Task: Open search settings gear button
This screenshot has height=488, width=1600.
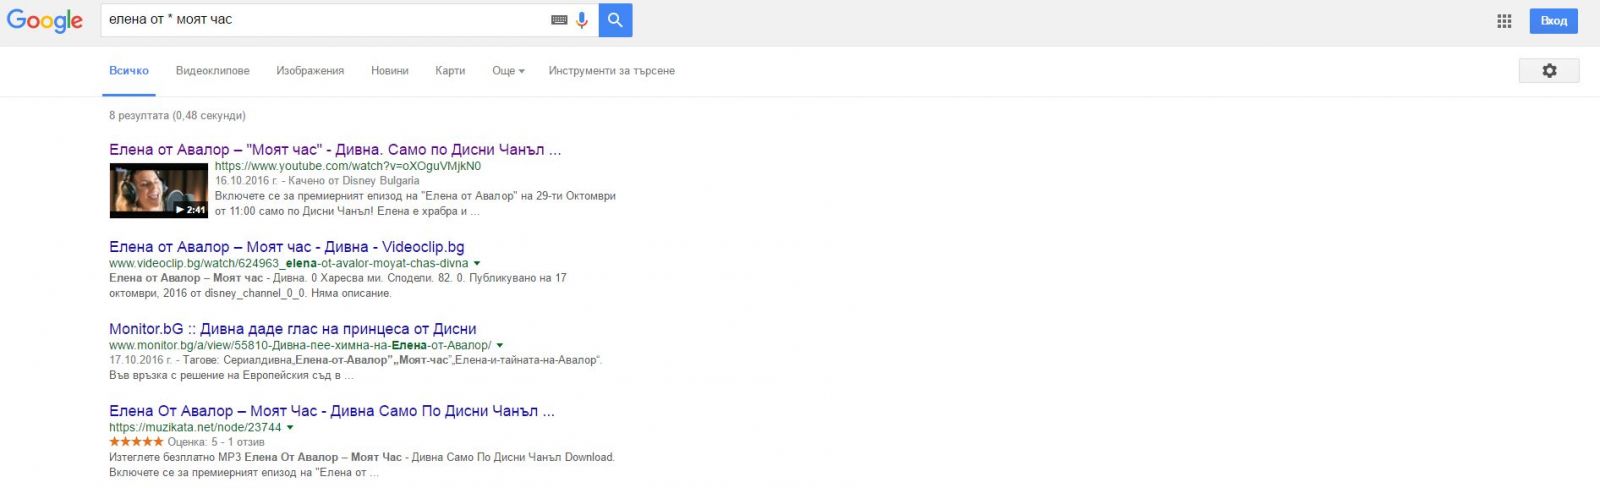Action: tap(1549, 71)
